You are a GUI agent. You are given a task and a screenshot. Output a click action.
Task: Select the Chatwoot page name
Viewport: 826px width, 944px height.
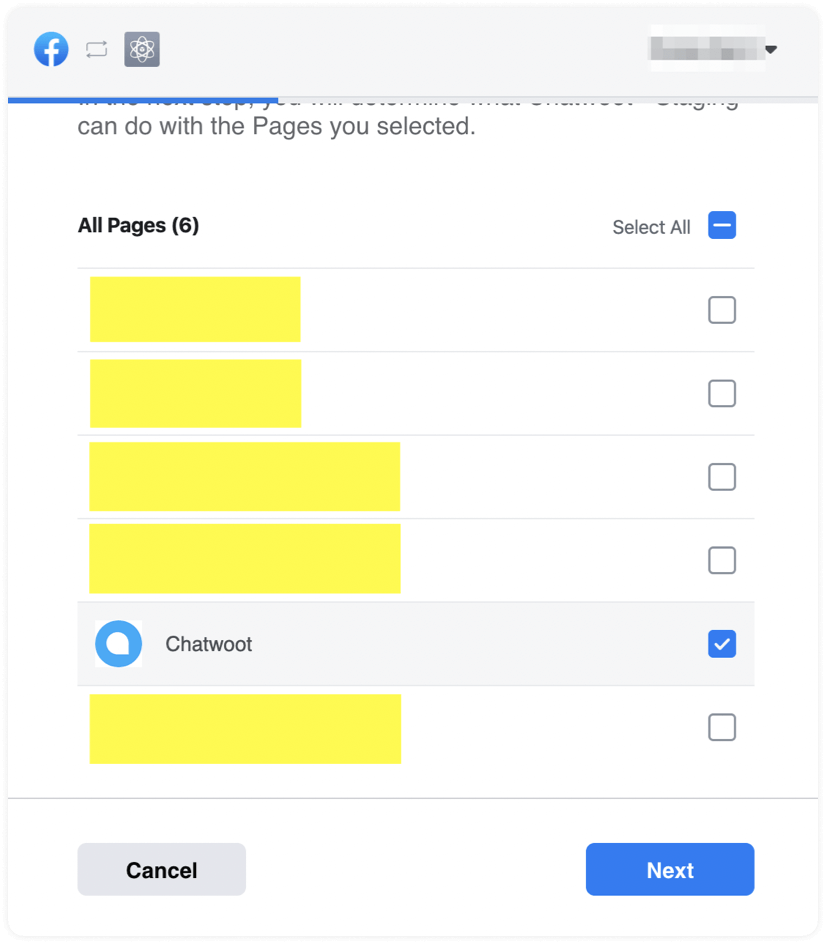coord(209,644)
